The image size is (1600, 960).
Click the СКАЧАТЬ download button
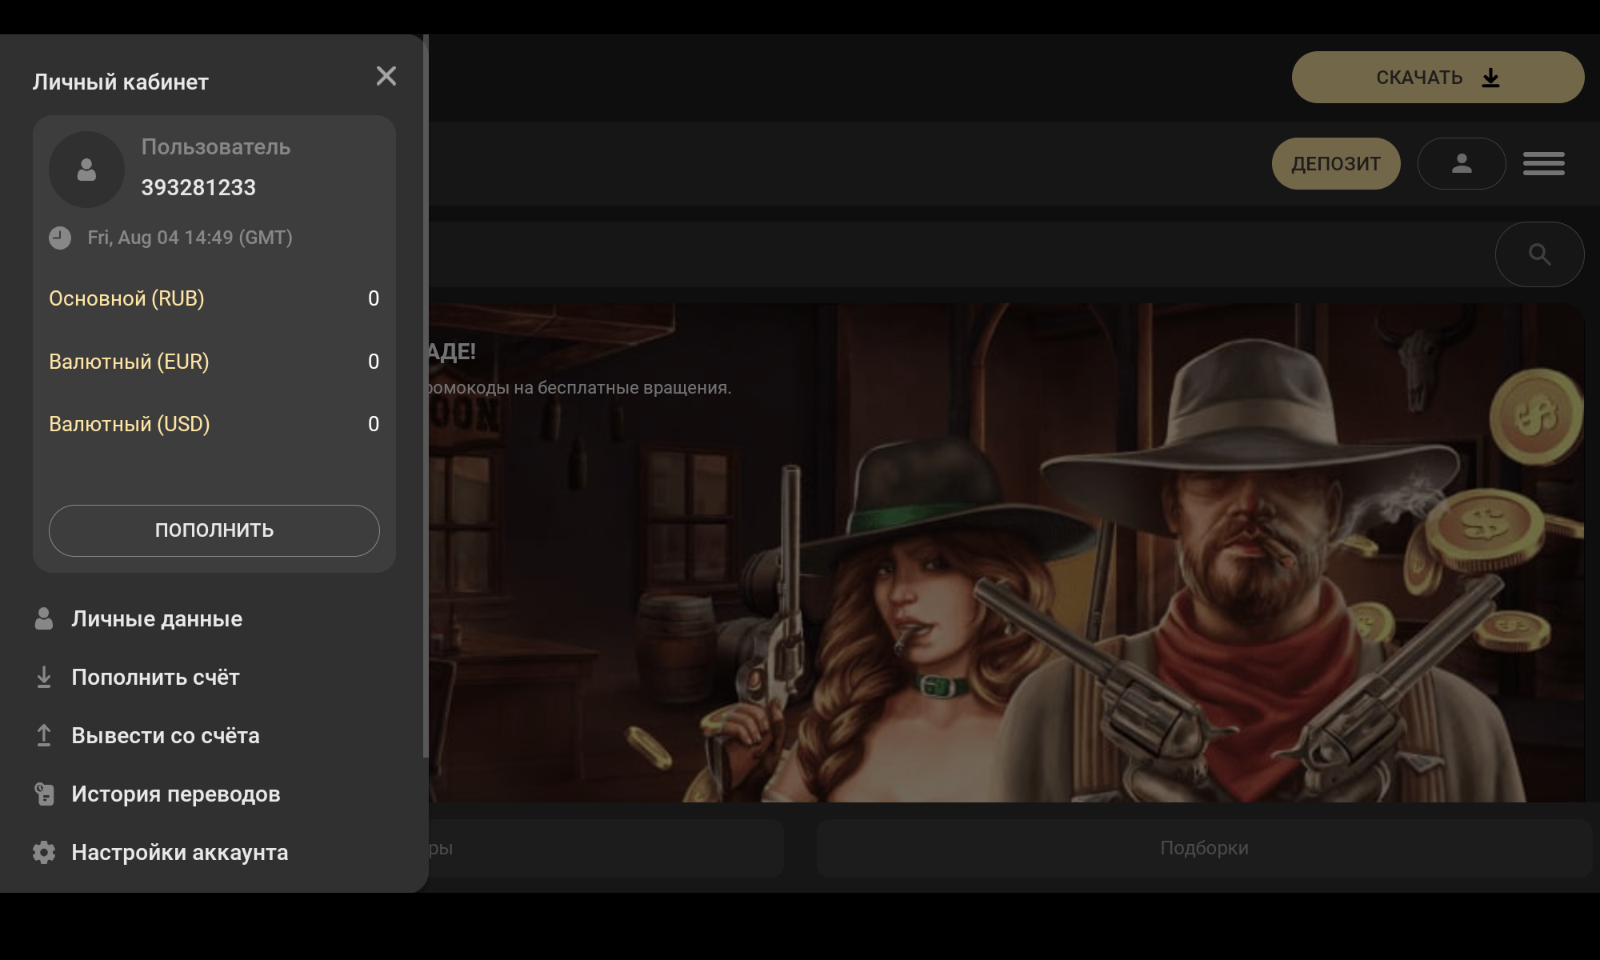pos(1437,77)
